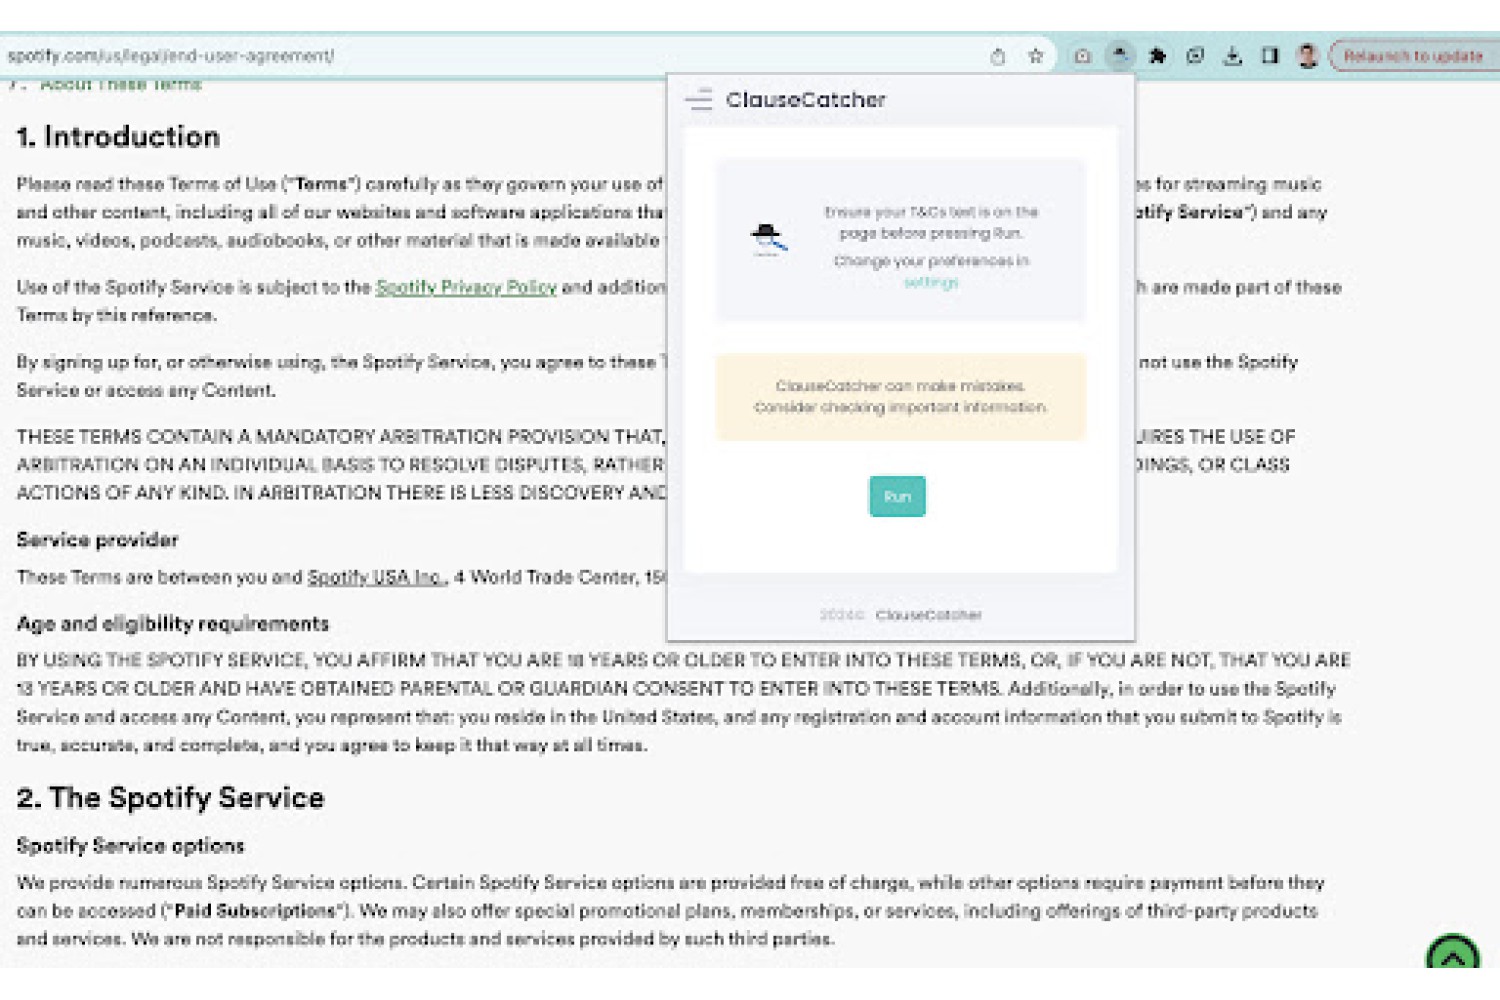Click the 'ClauseCatcher' title in the popup header
The image size is (1500, 1000).
click(x=806, y=99)
